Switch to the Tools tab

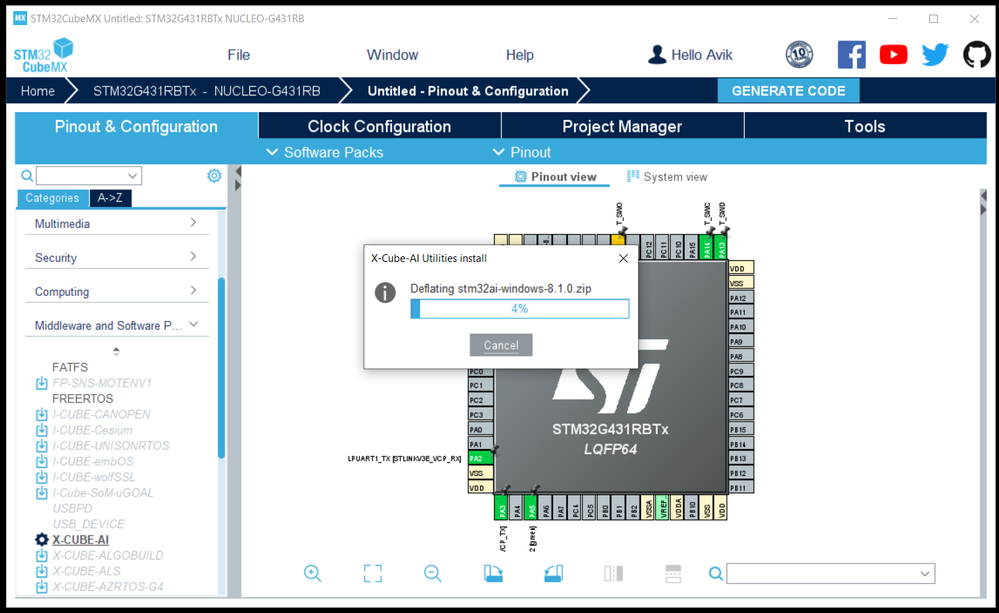tap(865, 126)
